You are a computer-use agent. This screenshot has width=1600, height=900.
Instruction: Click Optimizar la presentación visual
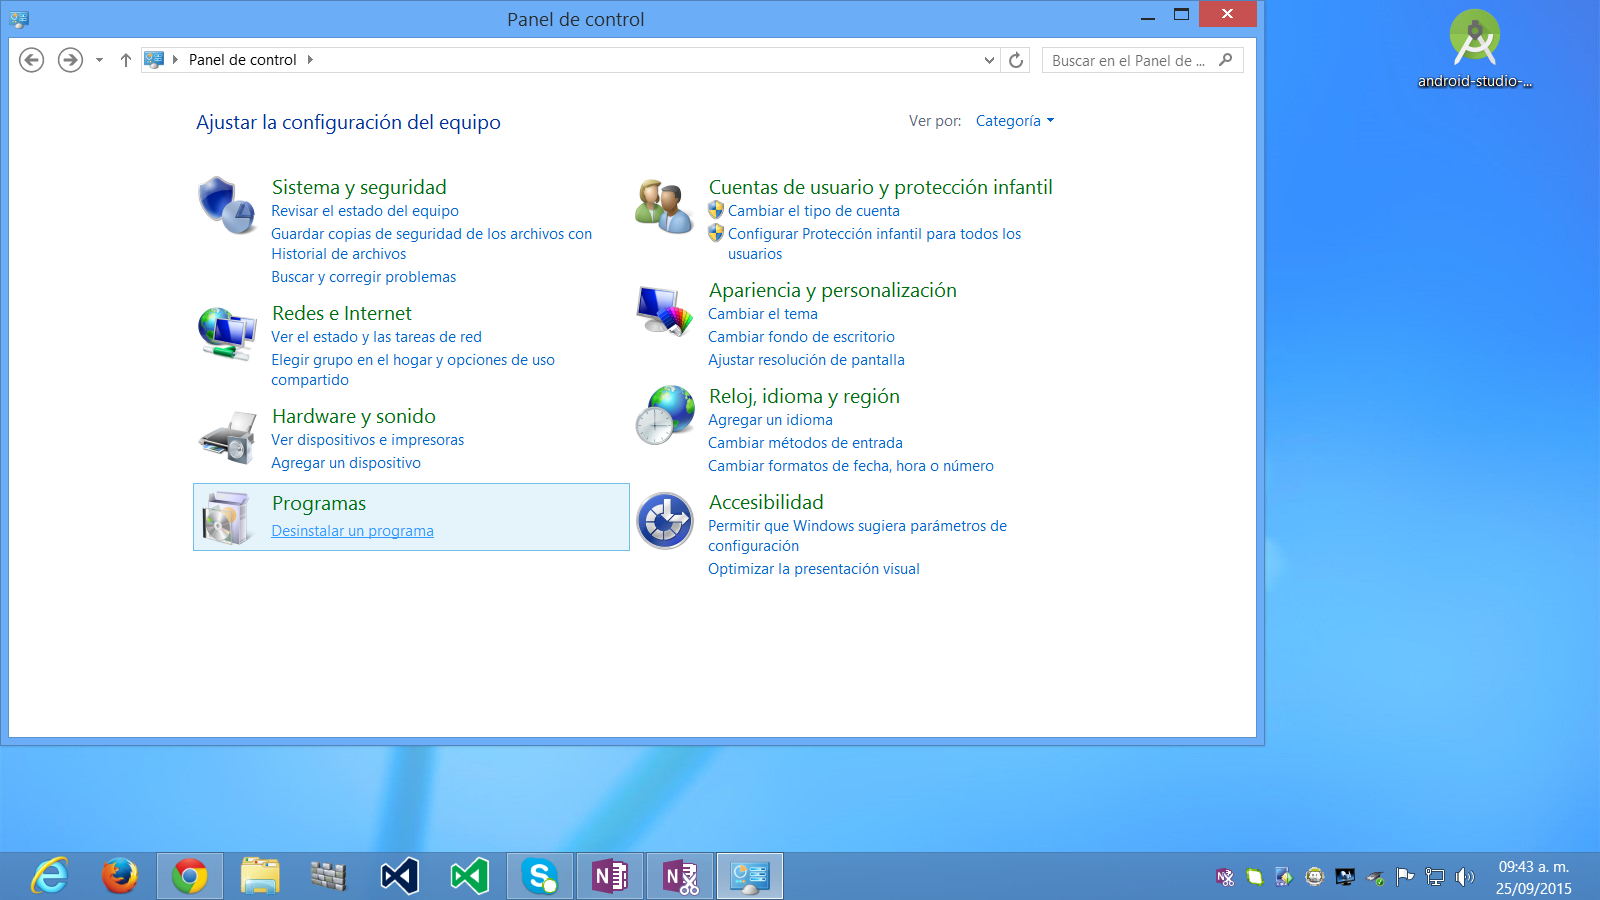[x=814, y=569]
